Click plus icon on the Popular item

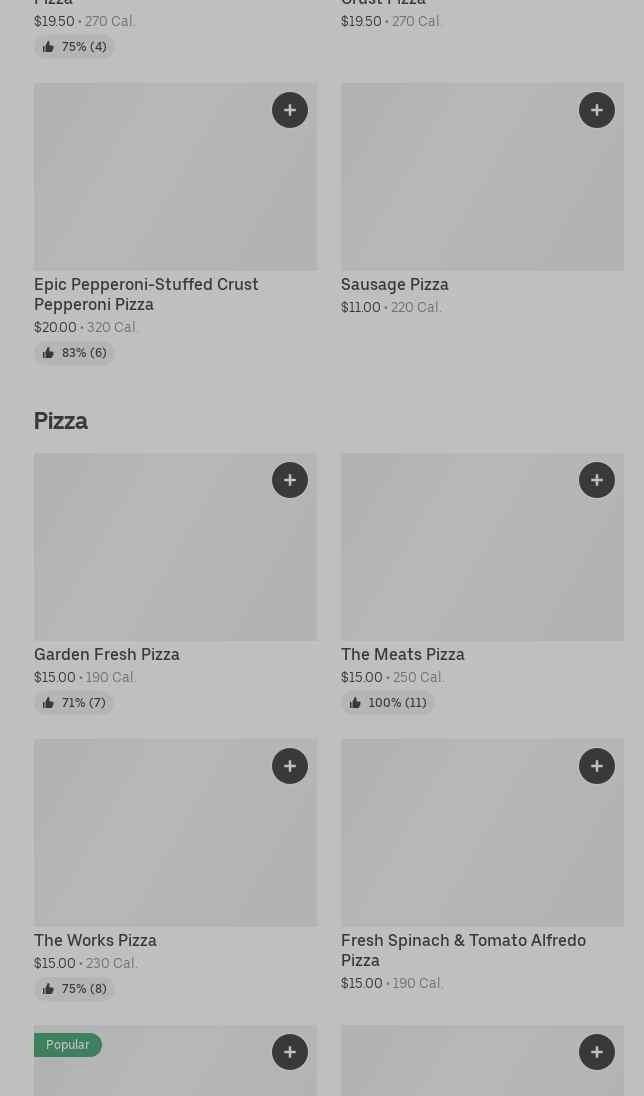point(290,1052)
